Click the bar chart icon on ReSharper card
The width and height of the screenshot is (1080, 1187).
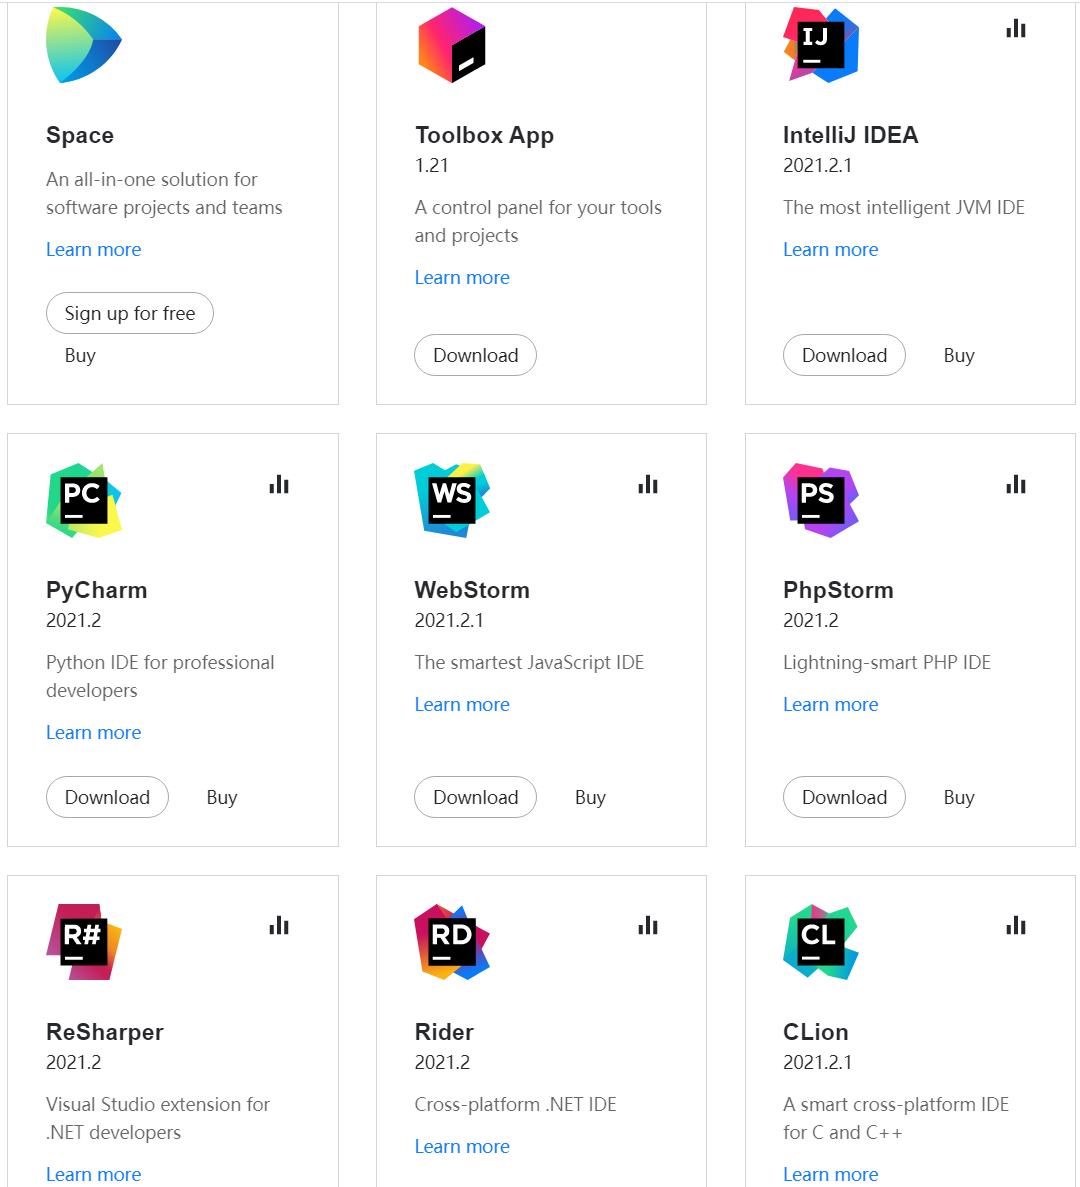279,925
